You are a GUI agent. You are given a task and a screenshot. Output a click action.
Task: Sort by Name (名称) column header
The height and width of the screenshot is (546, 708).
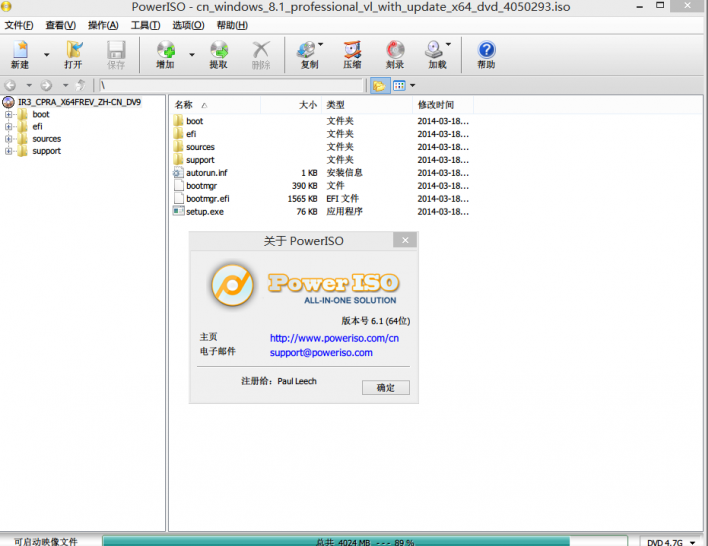(215, 105)
